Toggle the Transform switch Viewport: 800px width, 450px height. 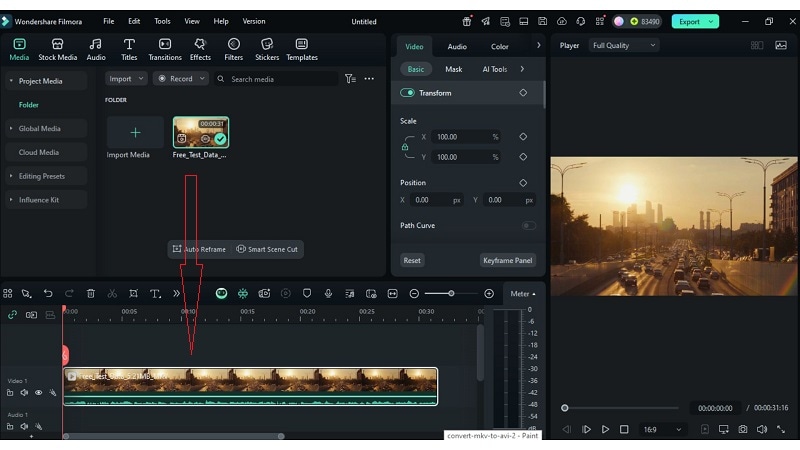[407, 93]
